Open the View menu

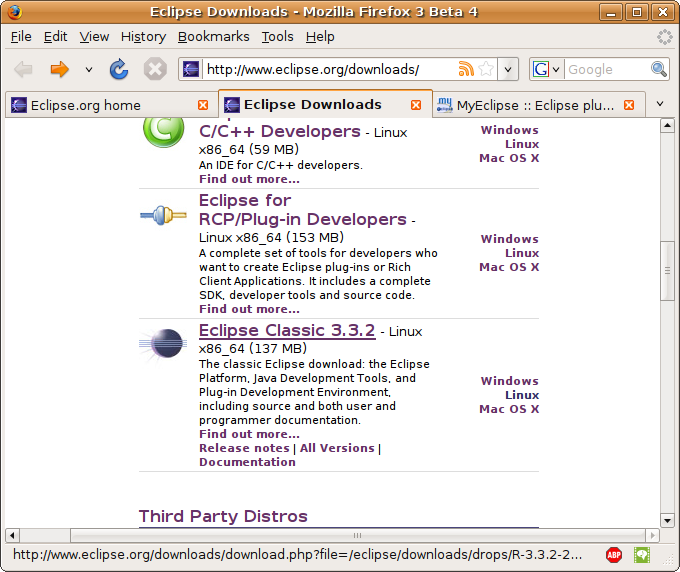tap(94, 37)
